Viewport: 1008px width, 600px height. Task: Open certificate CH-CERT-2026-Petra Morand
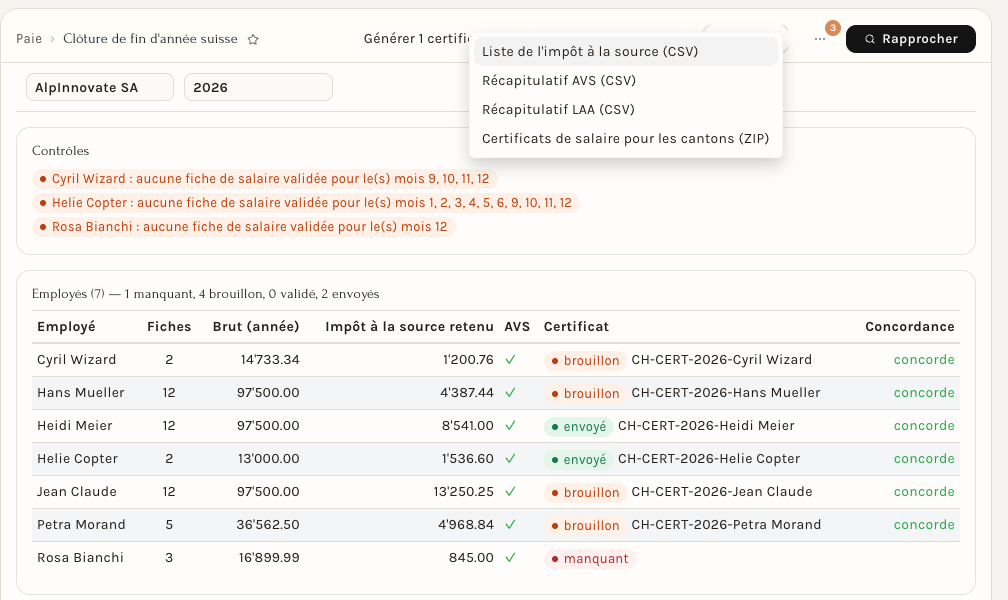tap(726, 525)
